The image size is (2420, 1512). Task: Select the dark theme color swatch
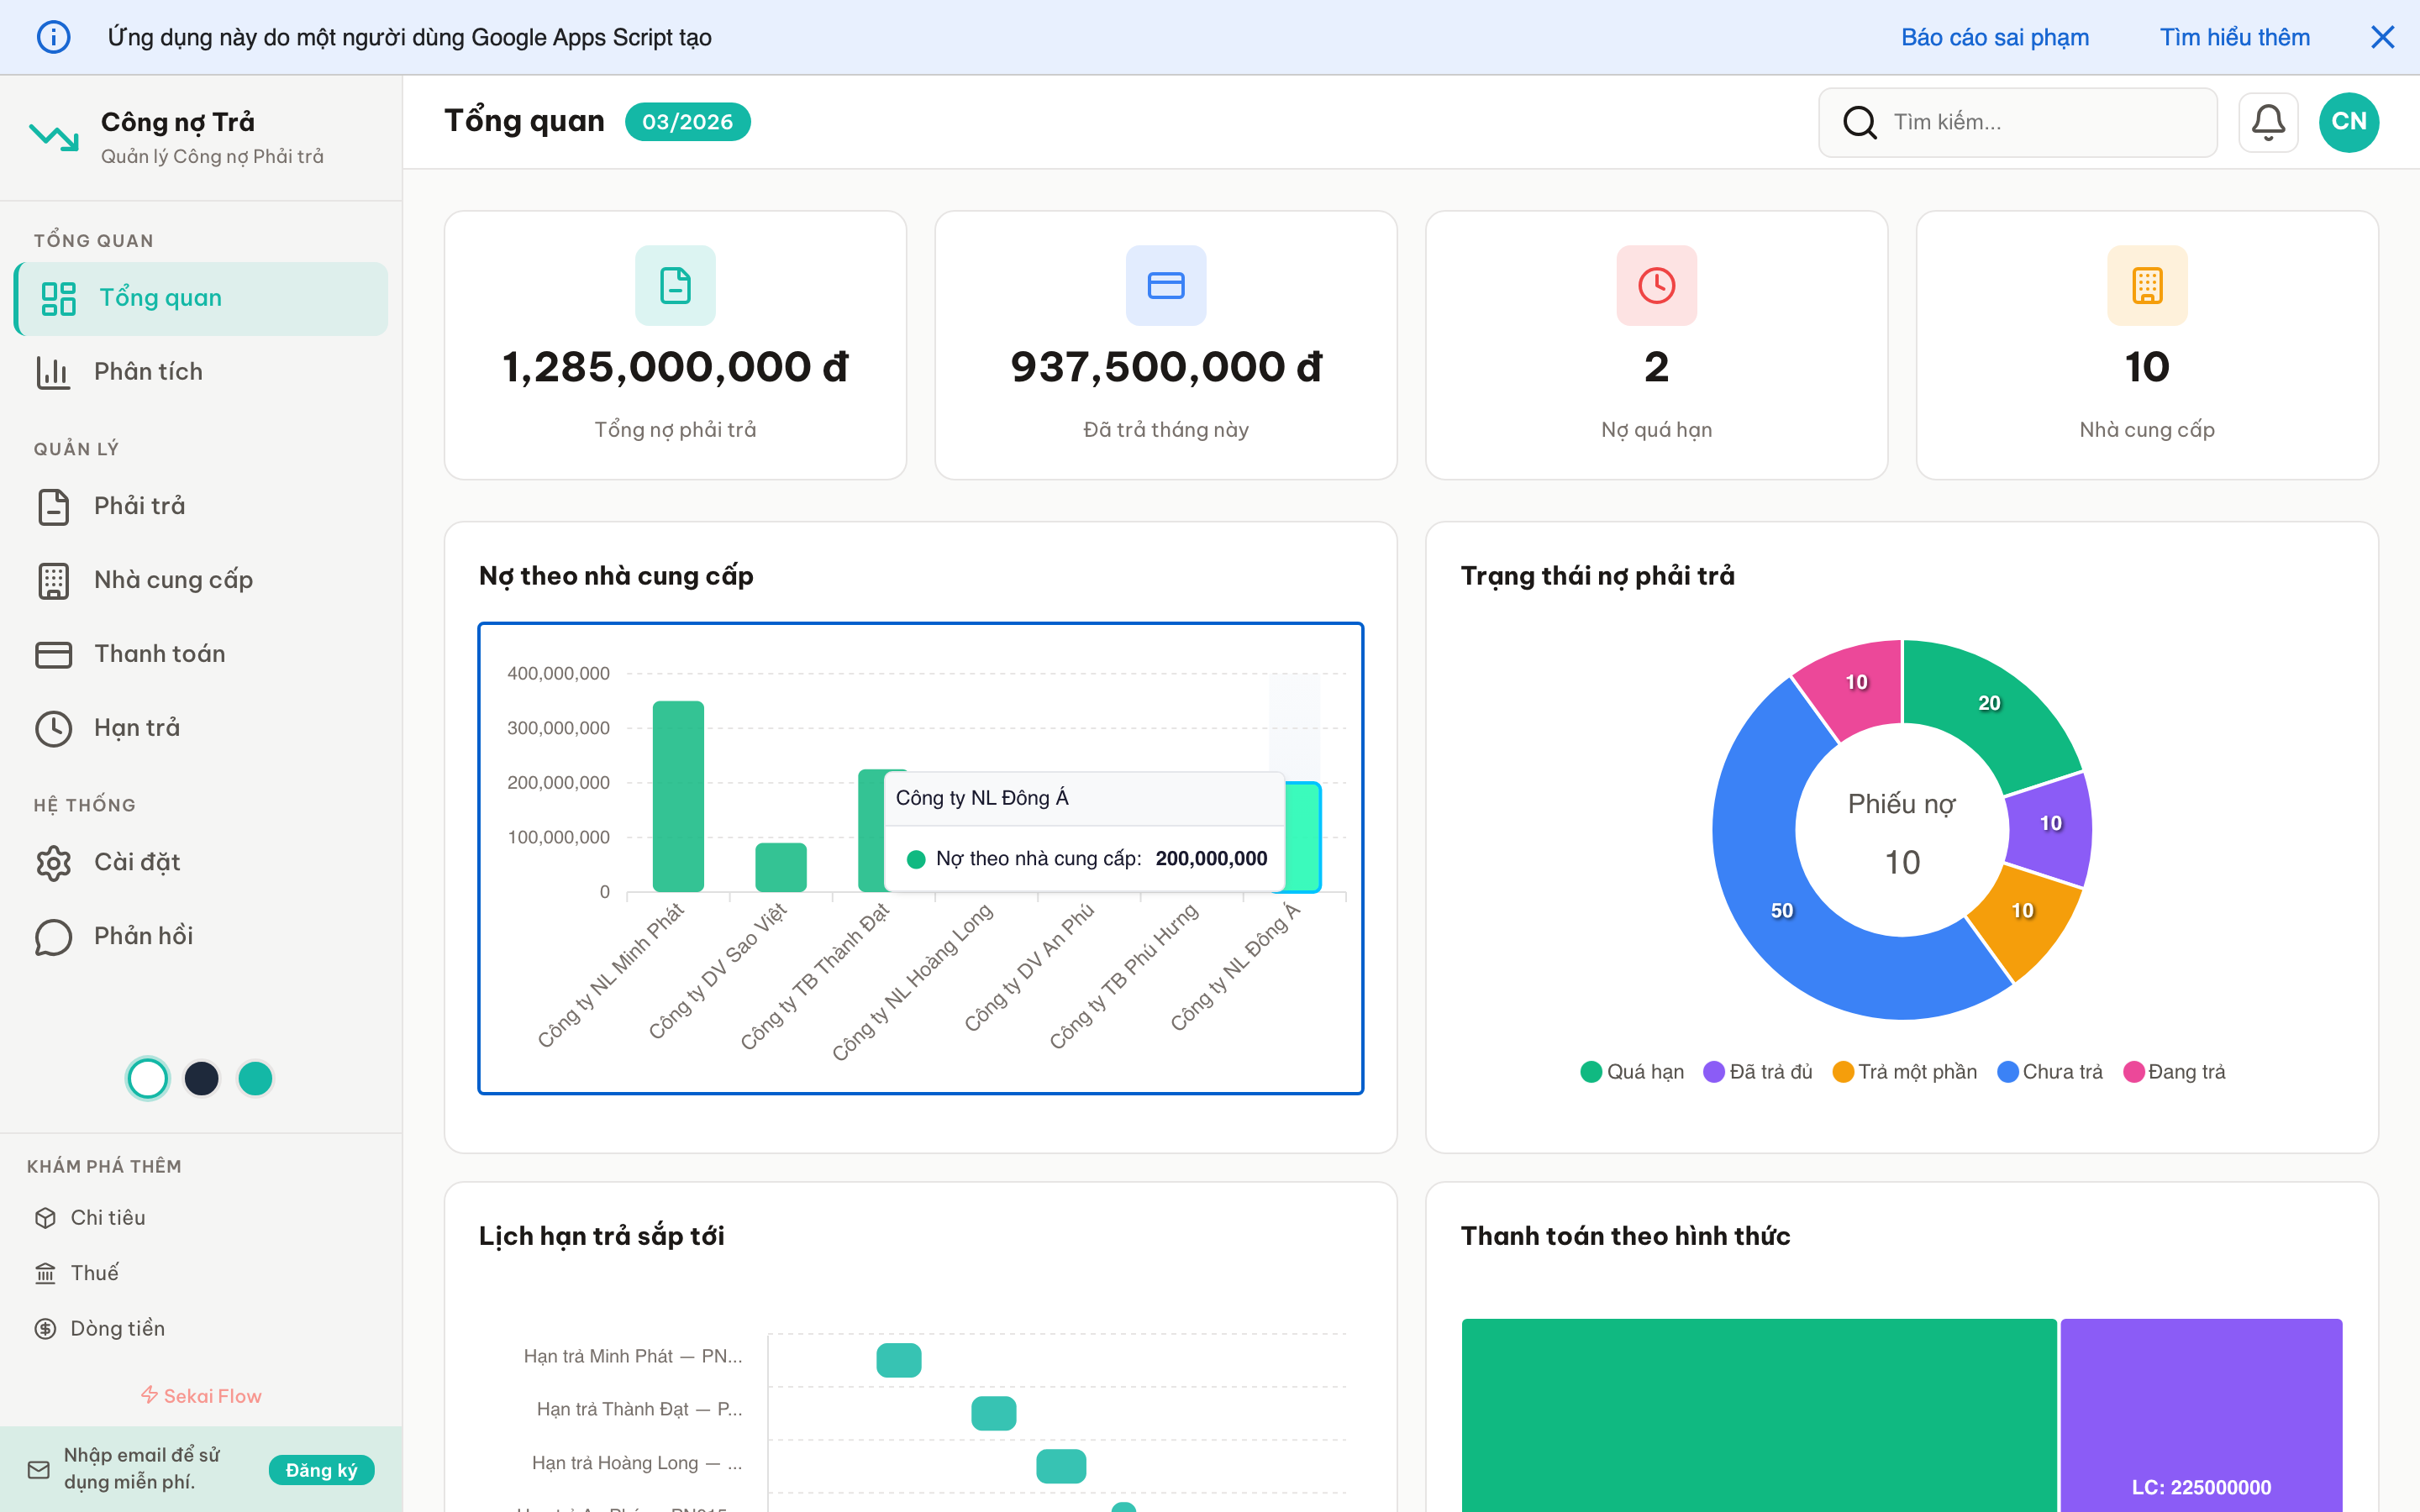coord(201,1078)
